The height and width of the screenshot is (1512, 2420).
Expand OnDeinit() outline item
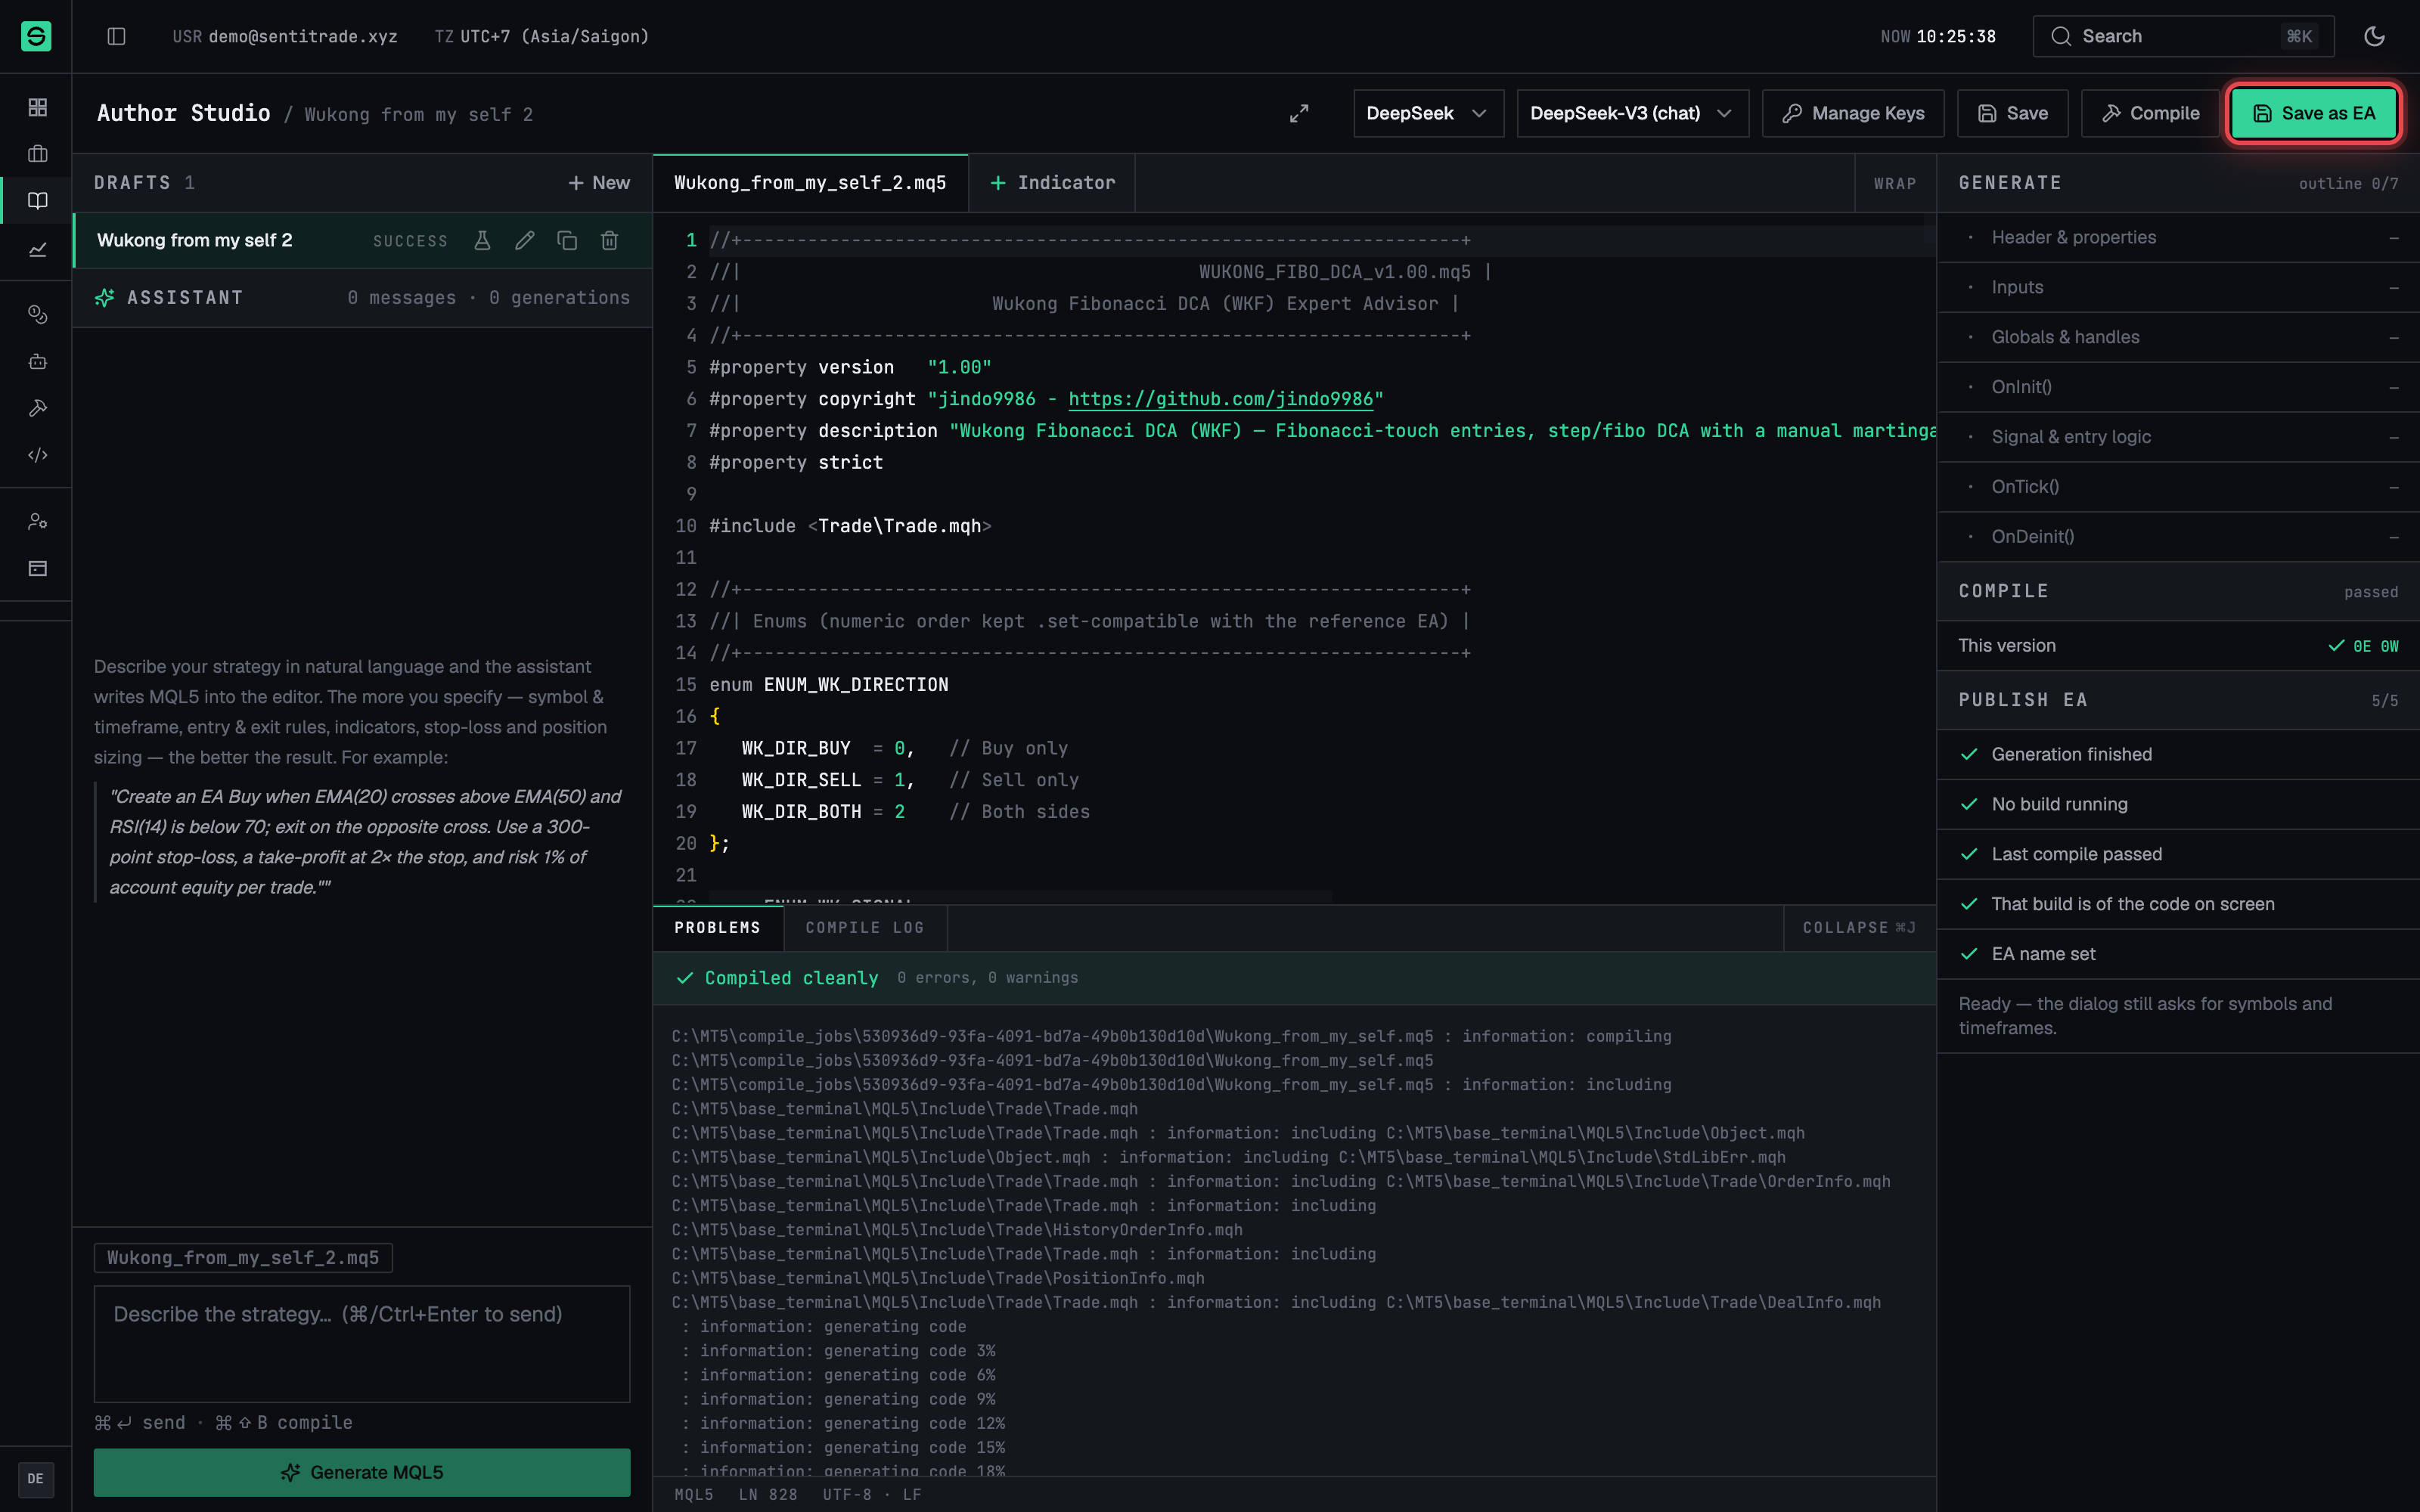(2178, 537)
